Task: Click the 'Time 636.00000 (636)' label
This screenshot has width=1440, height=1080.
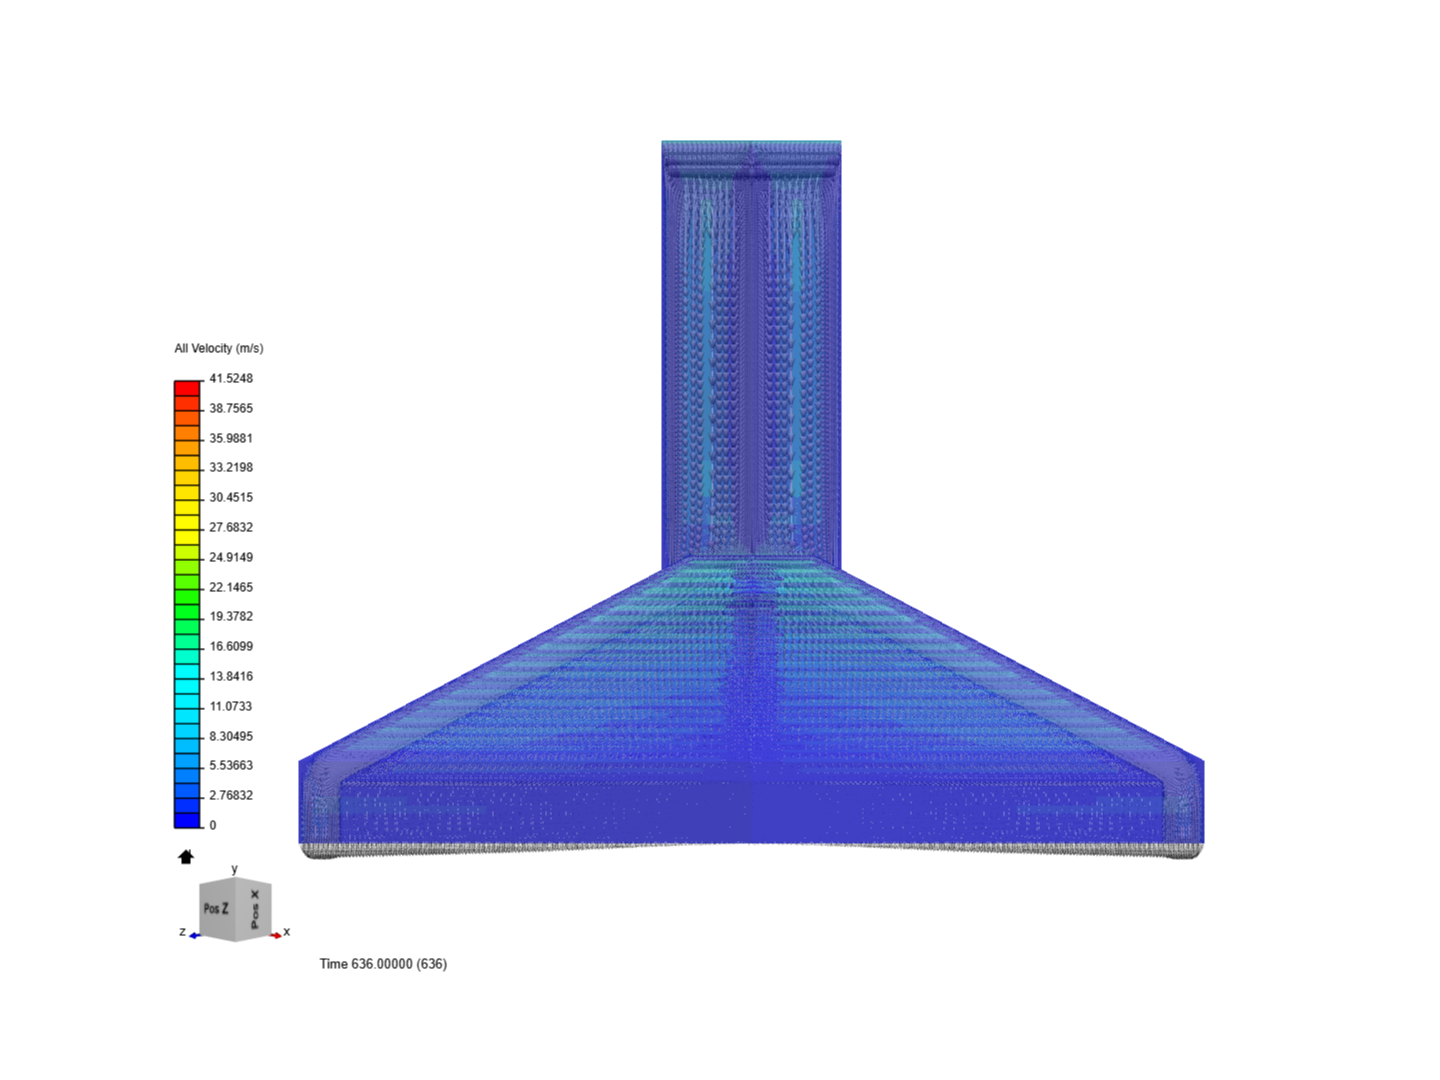Action: tap(383, 964)
